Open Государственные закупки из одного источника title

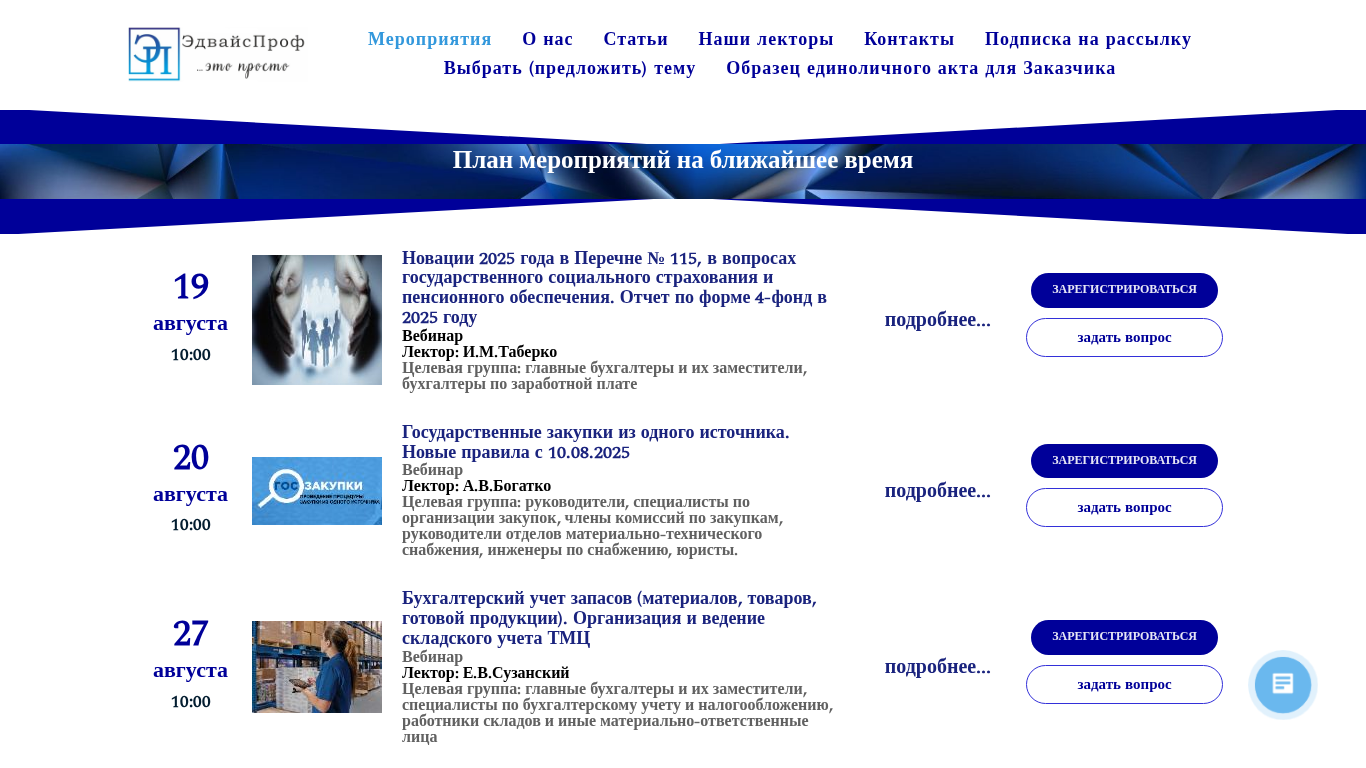[x=596, y=442]
